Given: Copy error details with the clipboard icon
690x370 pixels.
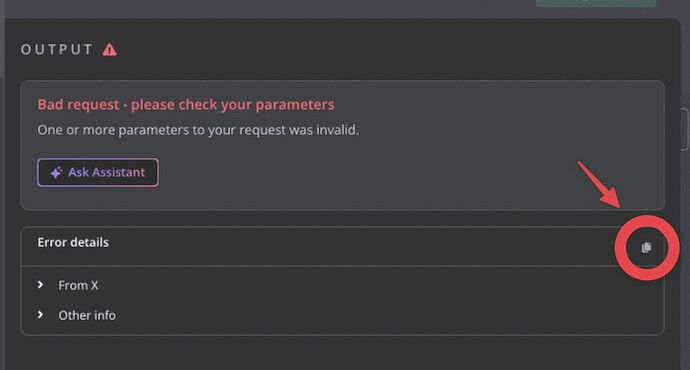Looking at the screenshot, I should click(x=646, y=248).
